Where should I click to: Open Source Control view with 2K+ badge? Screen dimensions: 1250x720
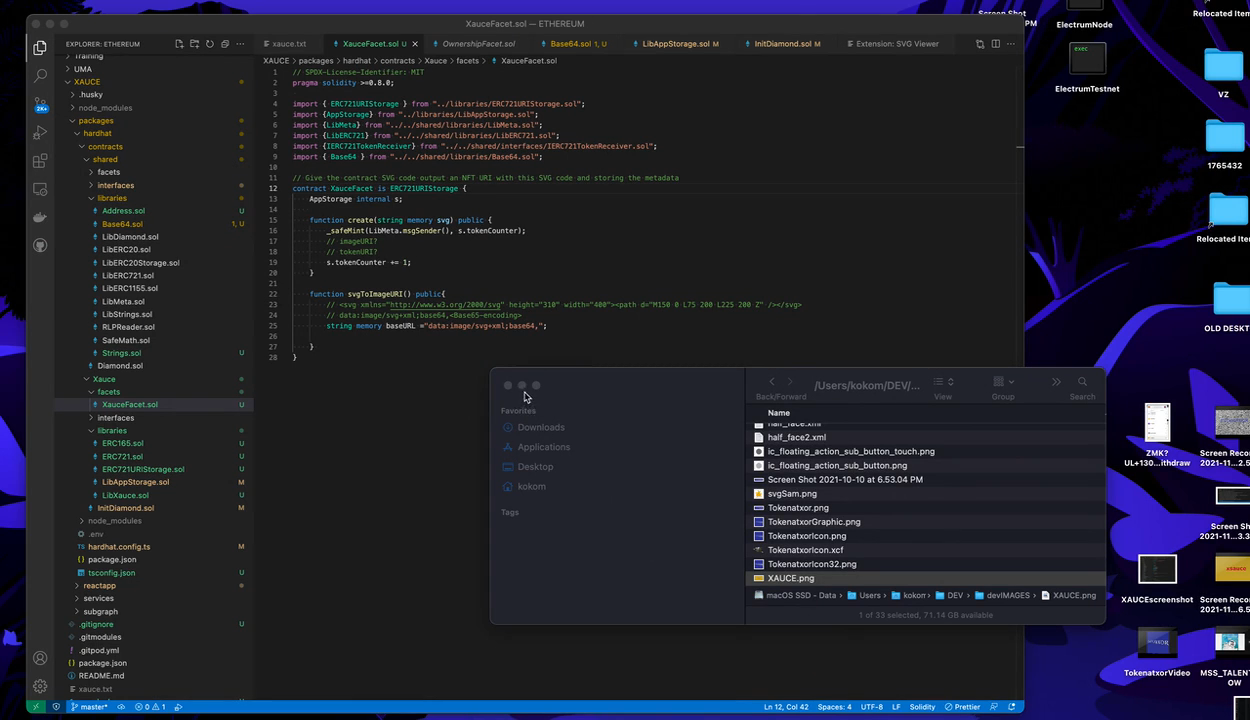coord(40,104)
